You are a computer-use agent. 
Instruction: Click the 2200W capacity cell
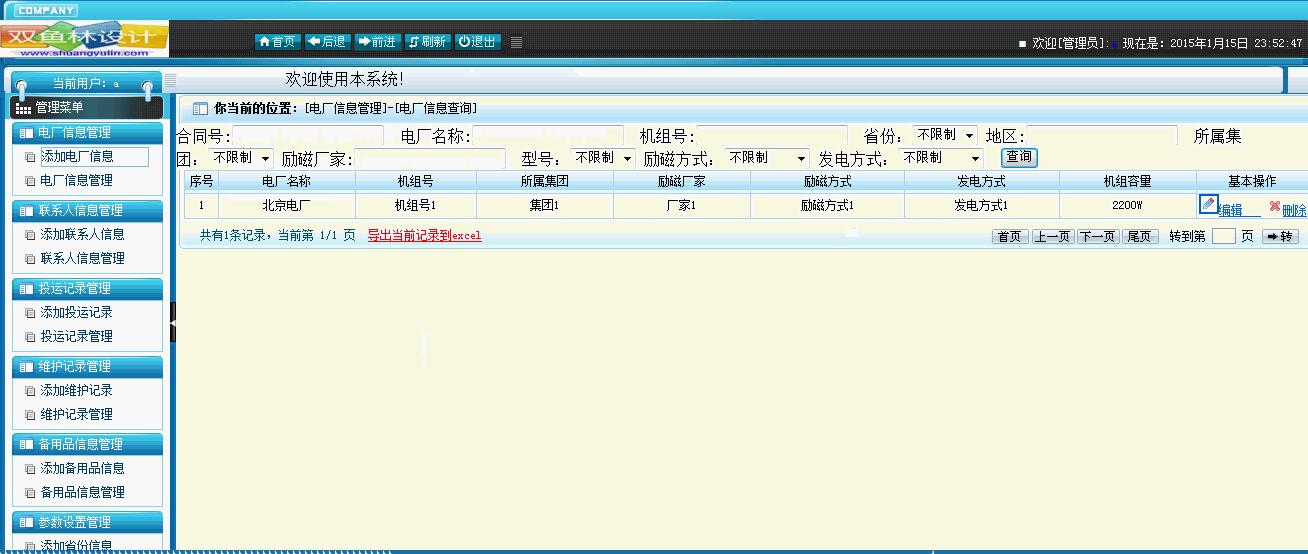[1127, 205]
